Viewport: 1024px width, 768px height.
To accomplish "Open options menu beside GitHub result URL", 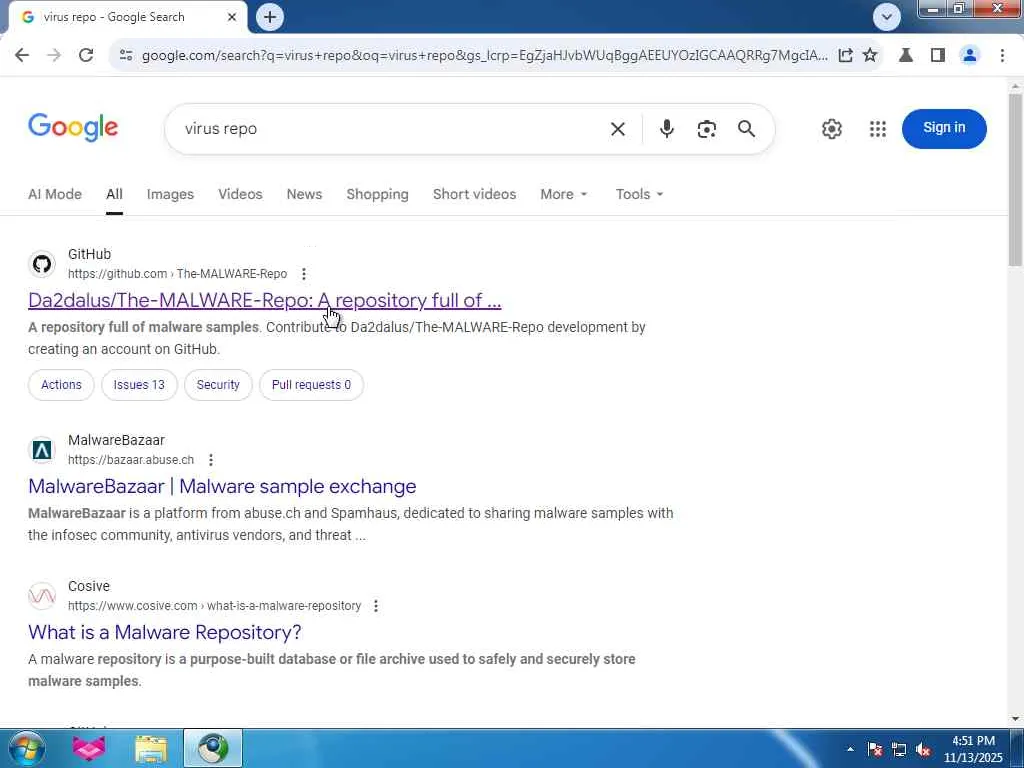I will point(304,274).
